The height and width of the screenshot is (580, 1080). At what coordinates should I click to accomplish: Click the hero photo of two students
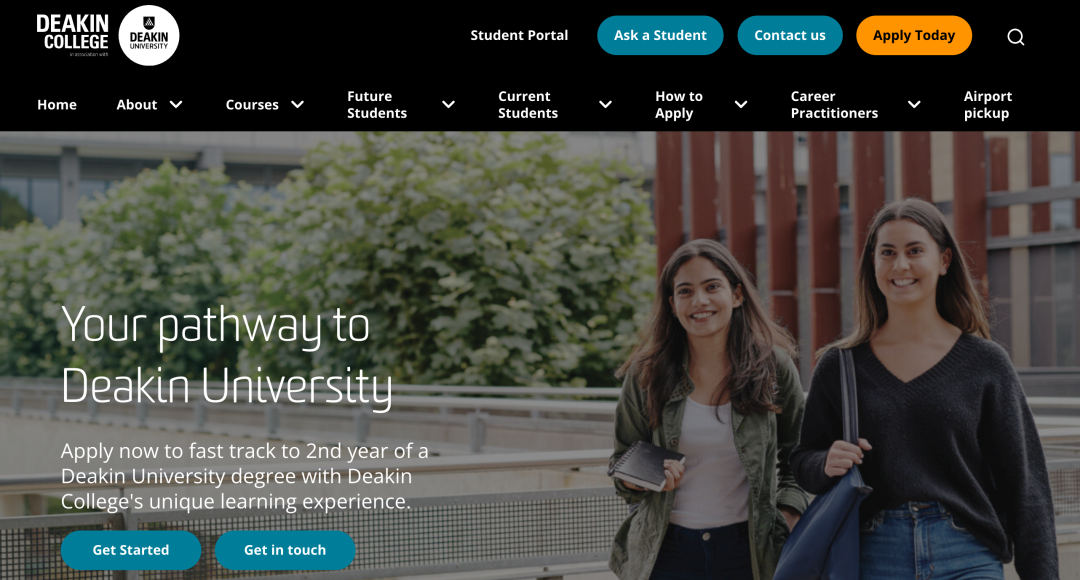point(540,355)
